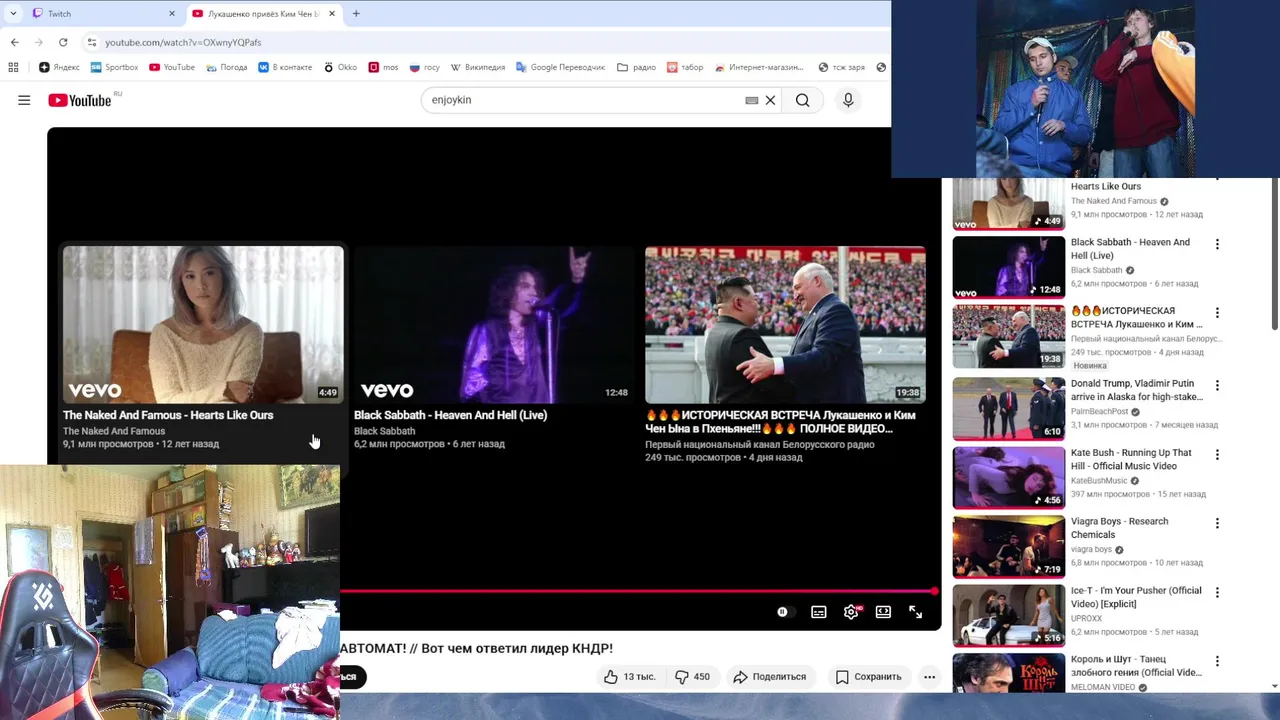This screenshot has width=1280, height=720.
Task: Switch player to theater mode
Action: tap(883, 612)
